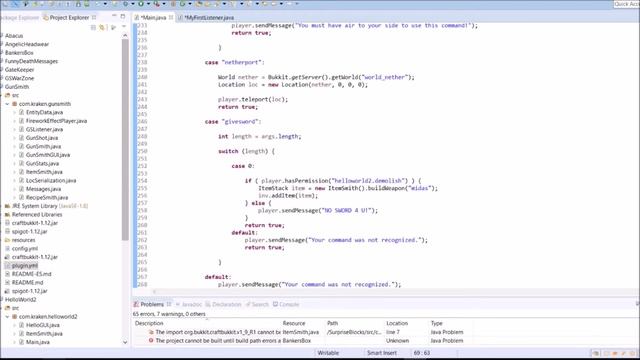
Task: Open the Run configurations dropdown arrow
Action: 148,4
